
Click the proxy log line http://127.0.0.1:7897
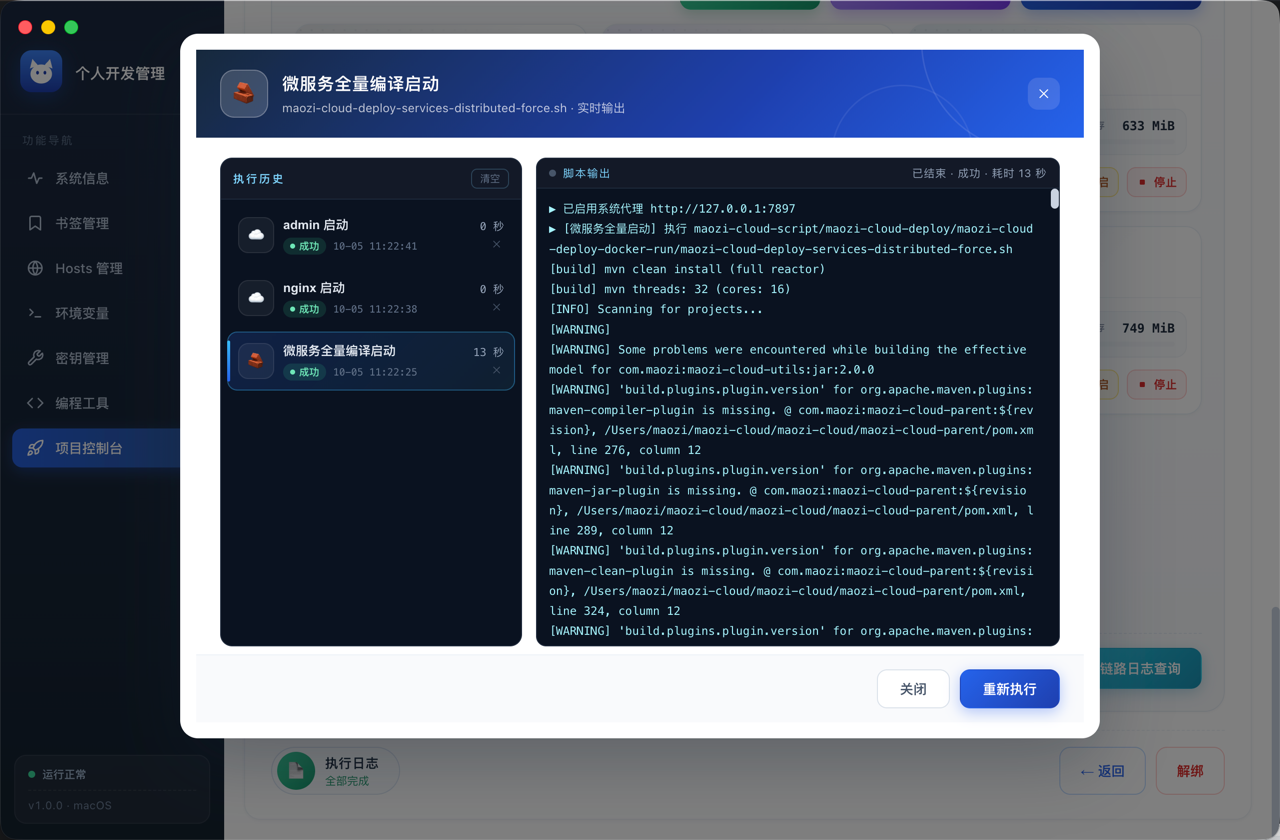tap(672, 209)
